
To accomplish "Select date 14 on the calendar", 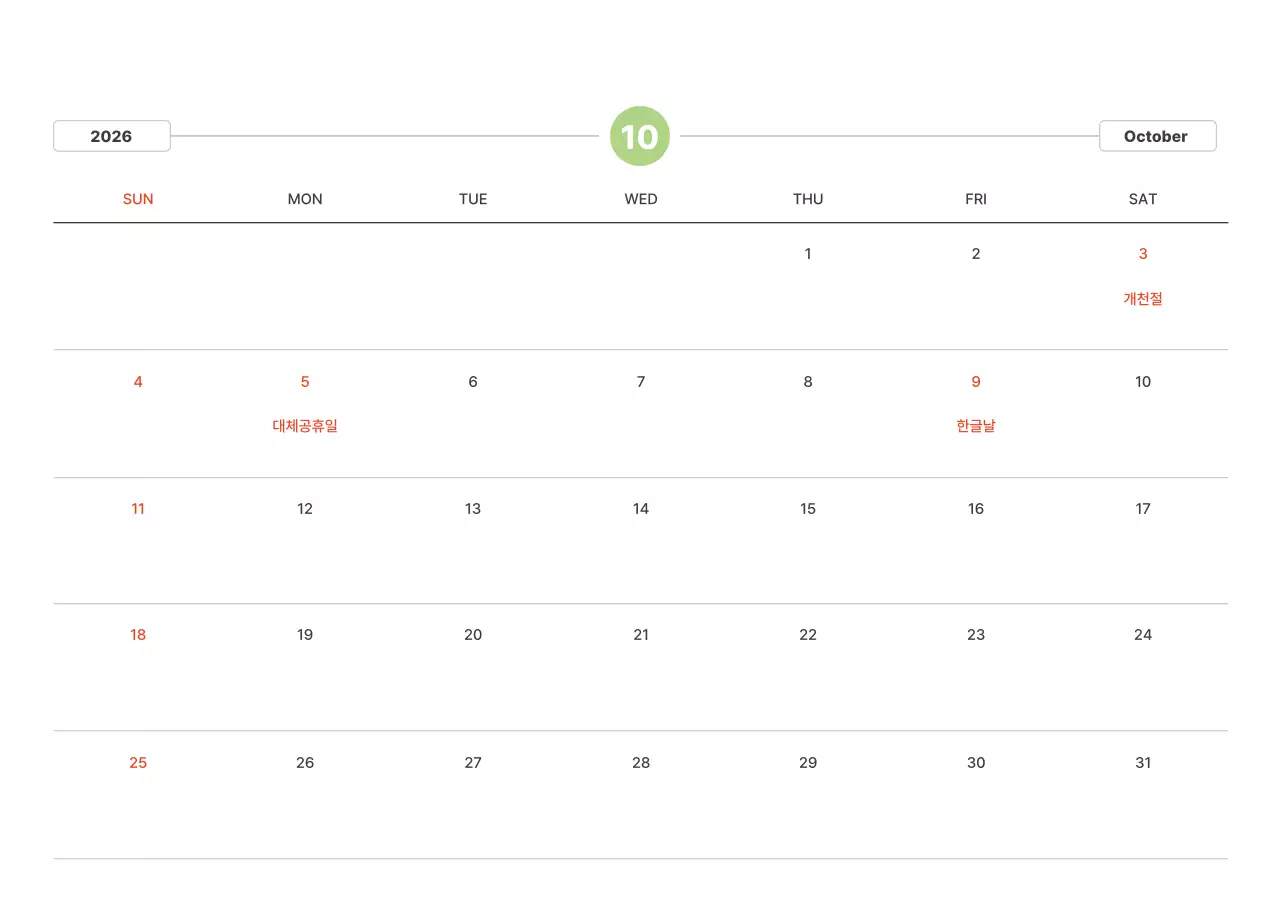I will 641,509.
